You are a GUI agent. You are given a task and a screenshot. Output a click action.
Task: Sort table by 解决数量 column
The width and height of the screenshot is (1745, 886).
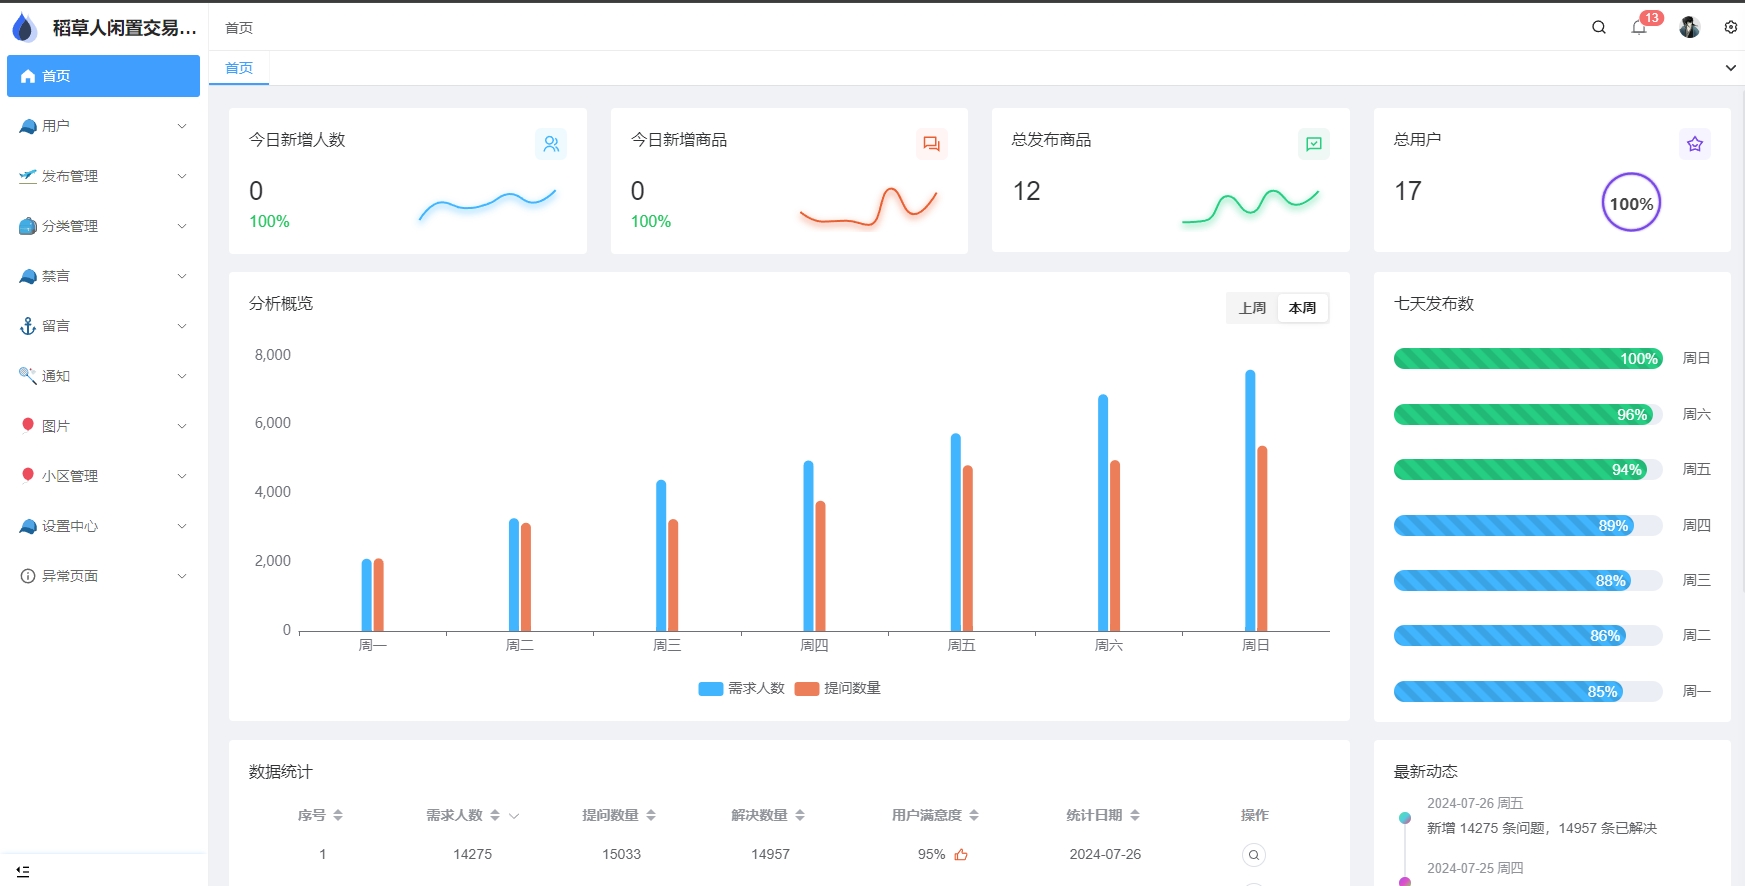(x=800, y=815)
